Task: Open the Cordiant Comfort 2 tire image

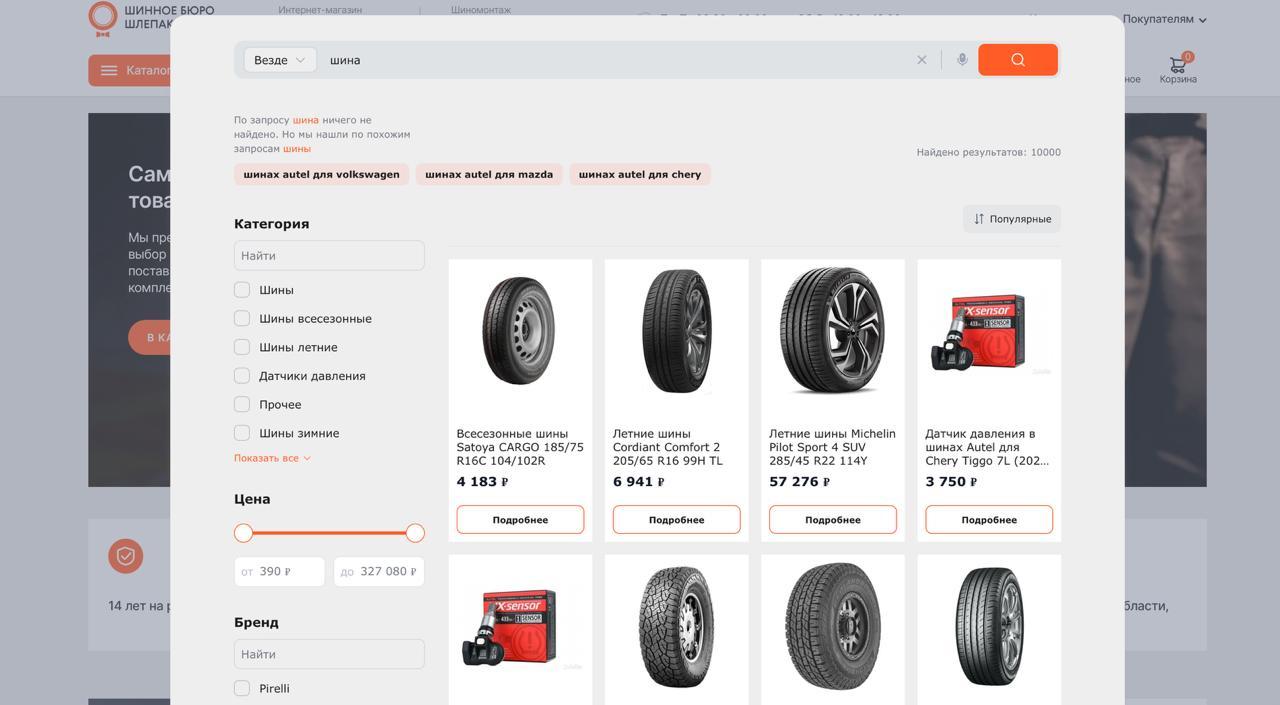Action: pos(677,332)
